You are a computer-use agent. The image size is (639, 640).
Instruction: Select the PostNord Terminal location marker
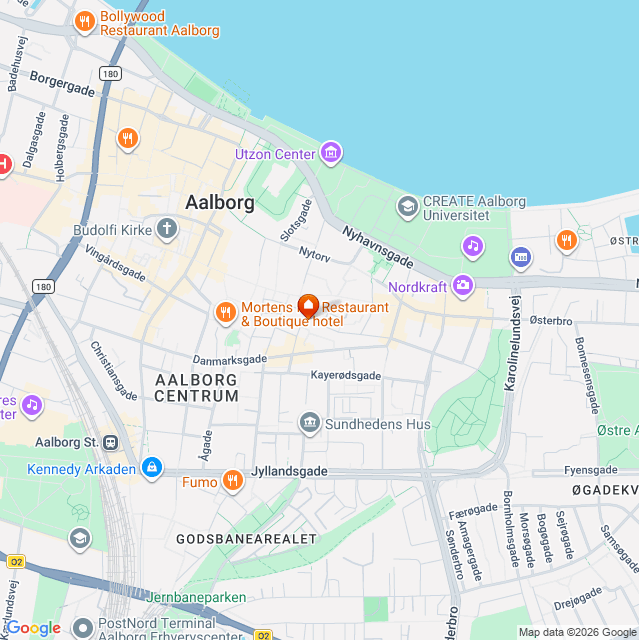click(x=83, y=628)
